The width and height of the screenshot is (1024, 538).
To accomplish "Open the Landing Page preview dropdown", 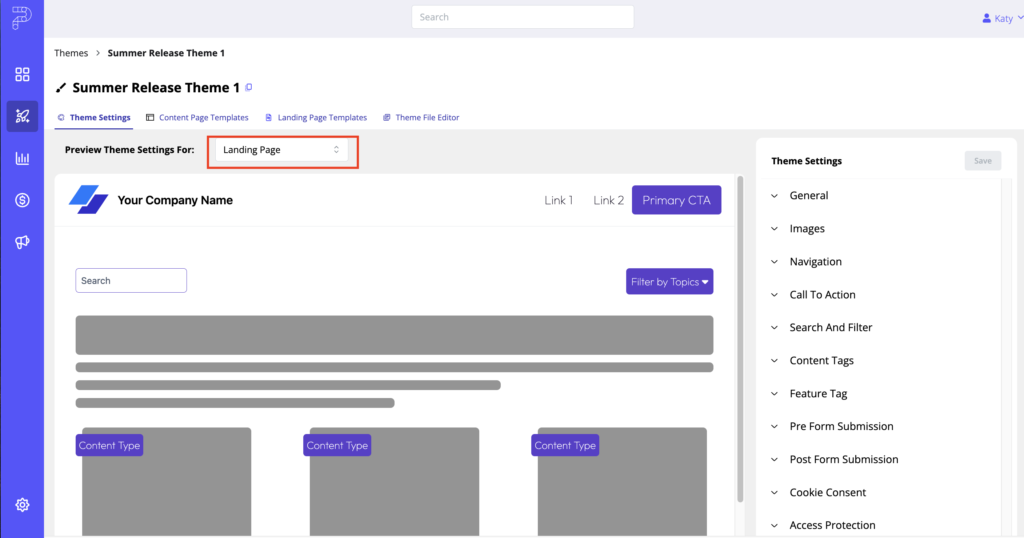I will [281, 150].
